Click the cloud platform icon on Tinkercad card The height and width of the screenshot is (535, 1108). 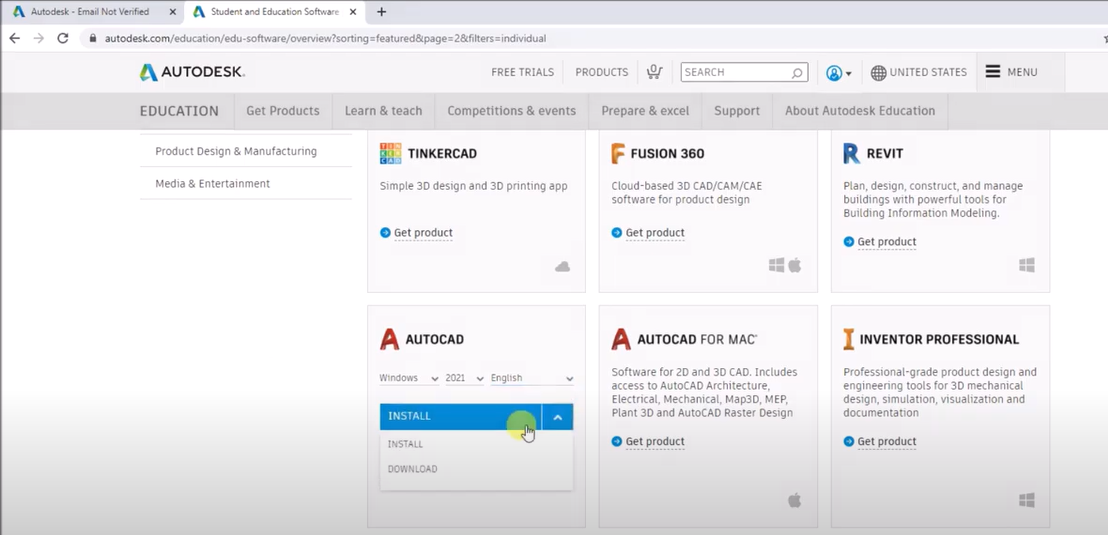[562, 266]
